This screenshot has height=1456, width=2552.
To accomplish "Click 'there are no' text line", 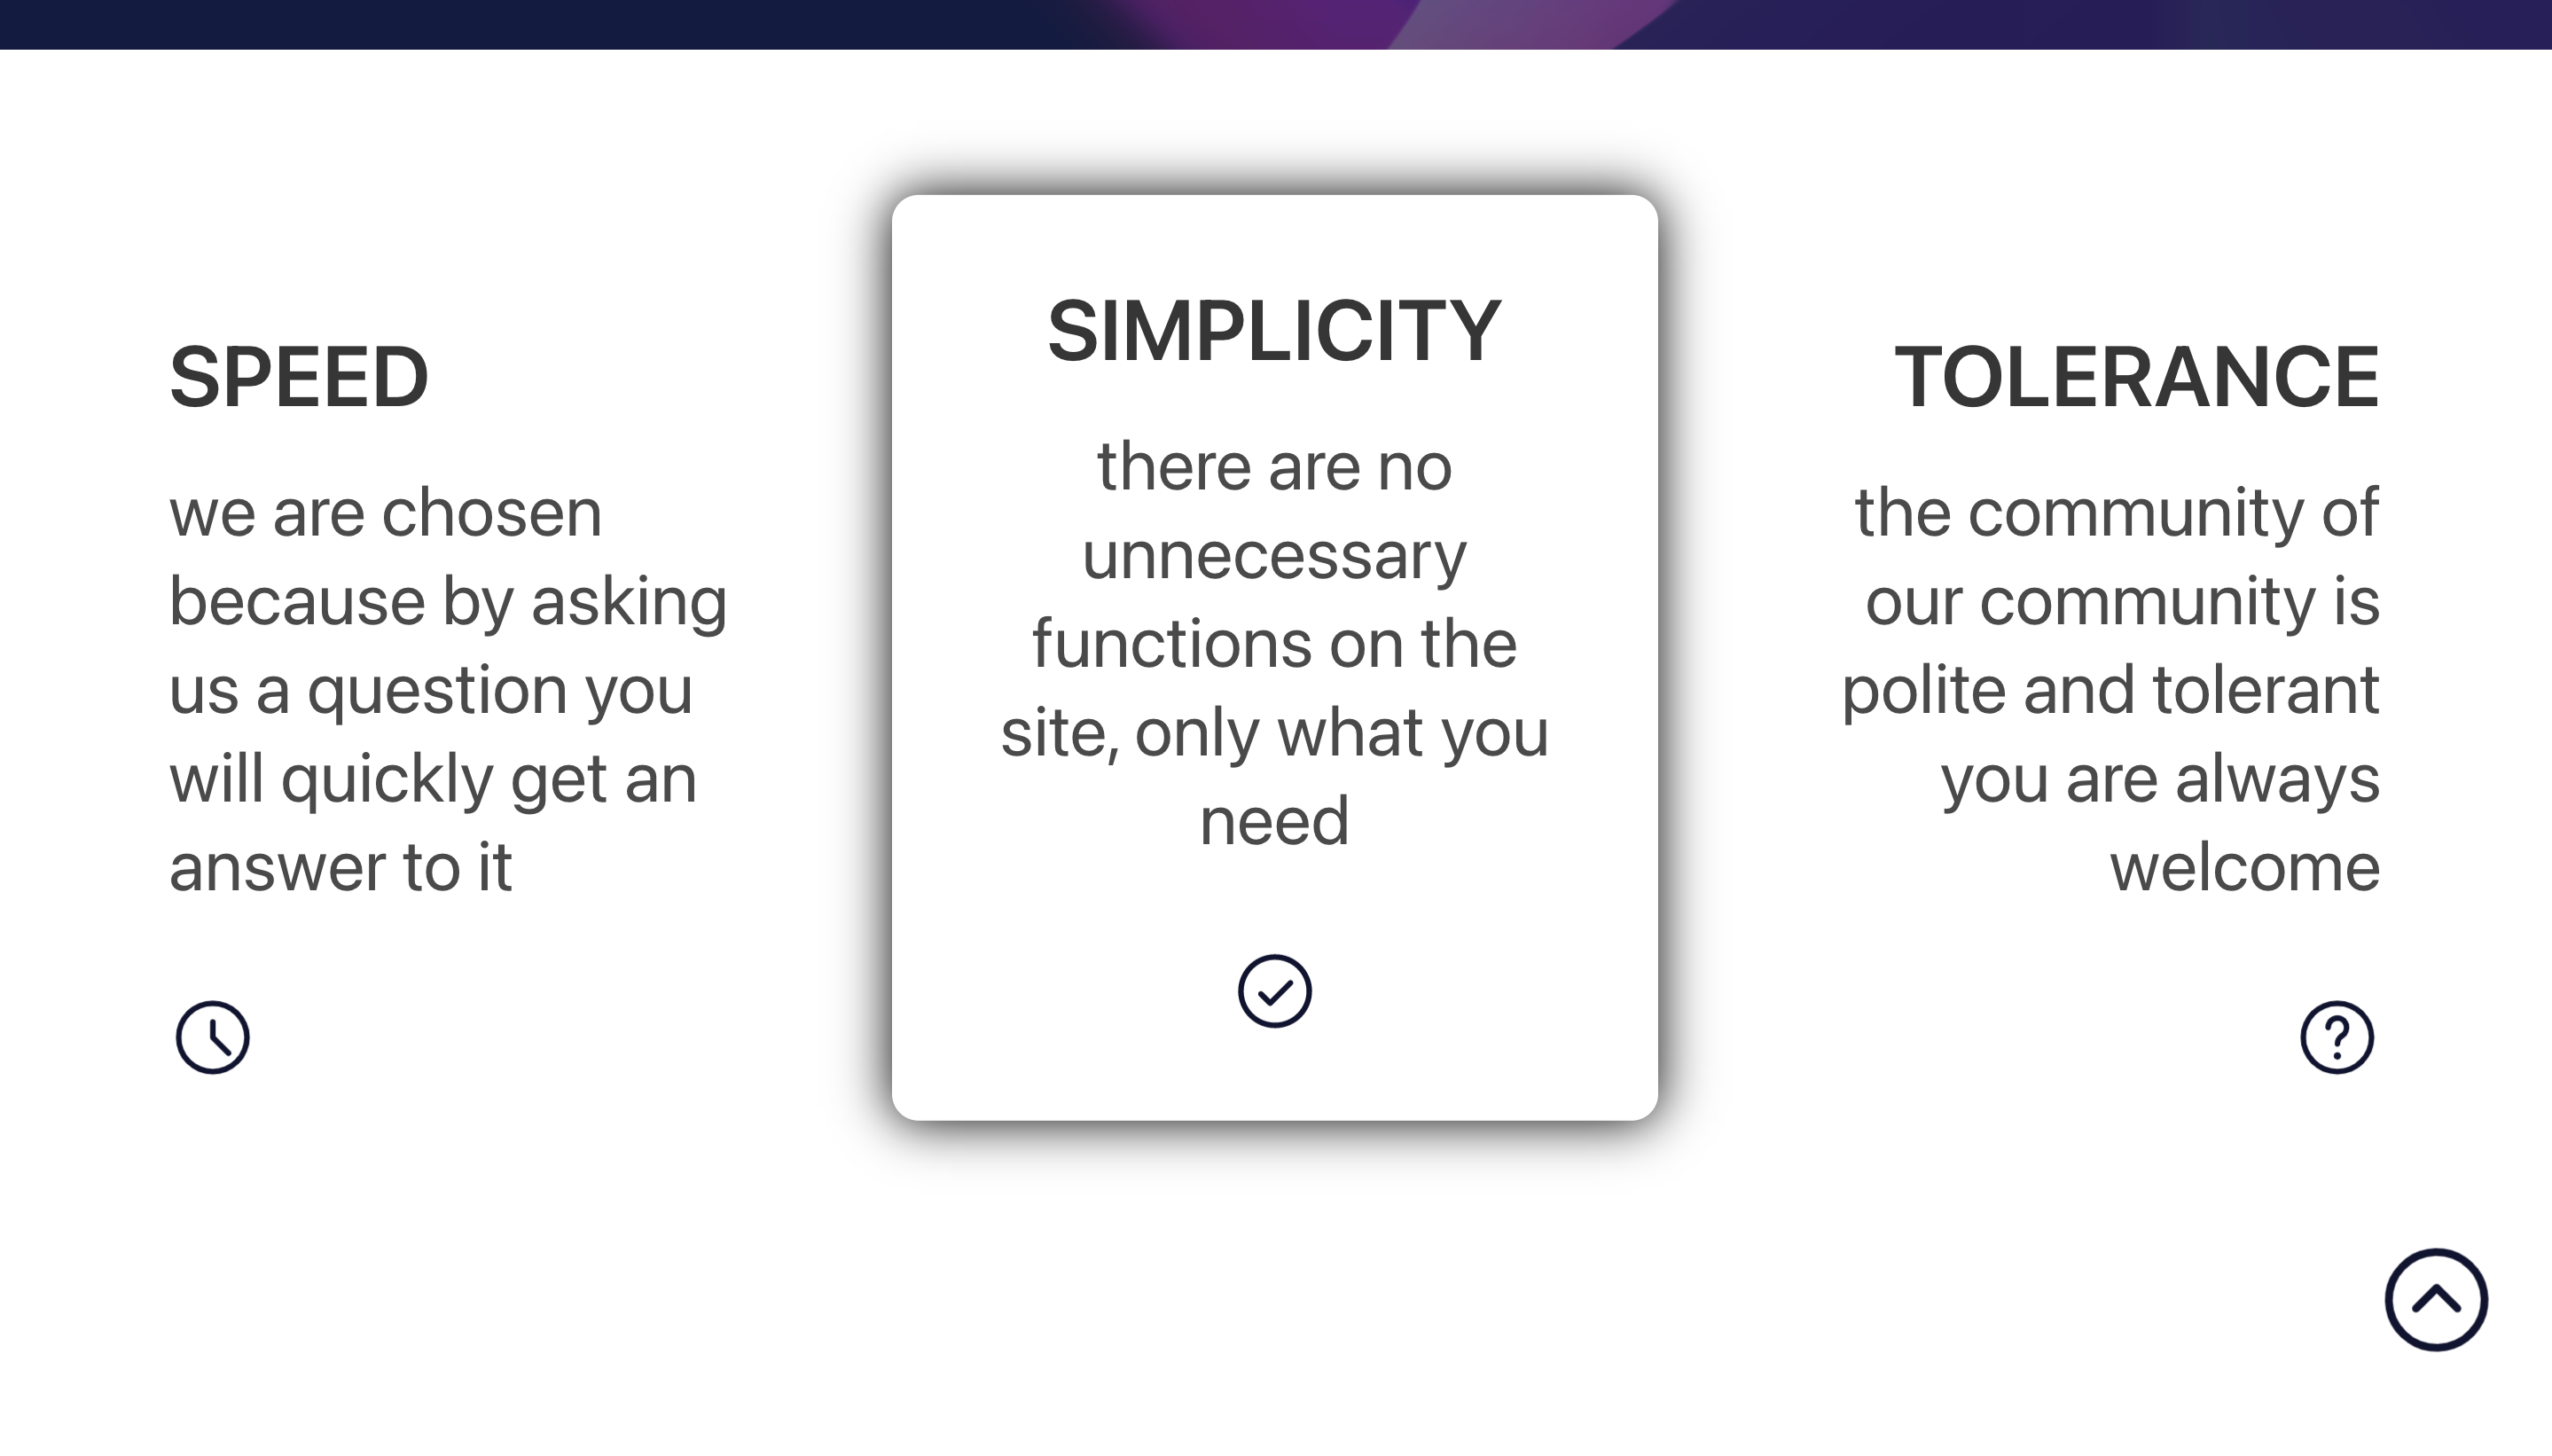I will click(x=1274, y=467).
